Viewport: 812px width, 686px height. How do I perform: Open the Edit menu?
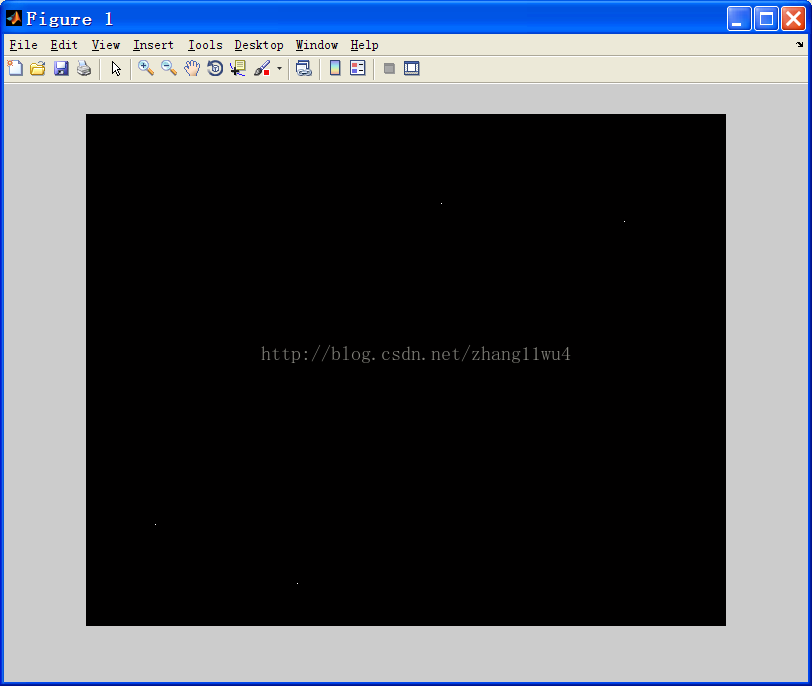coord(64,45)
